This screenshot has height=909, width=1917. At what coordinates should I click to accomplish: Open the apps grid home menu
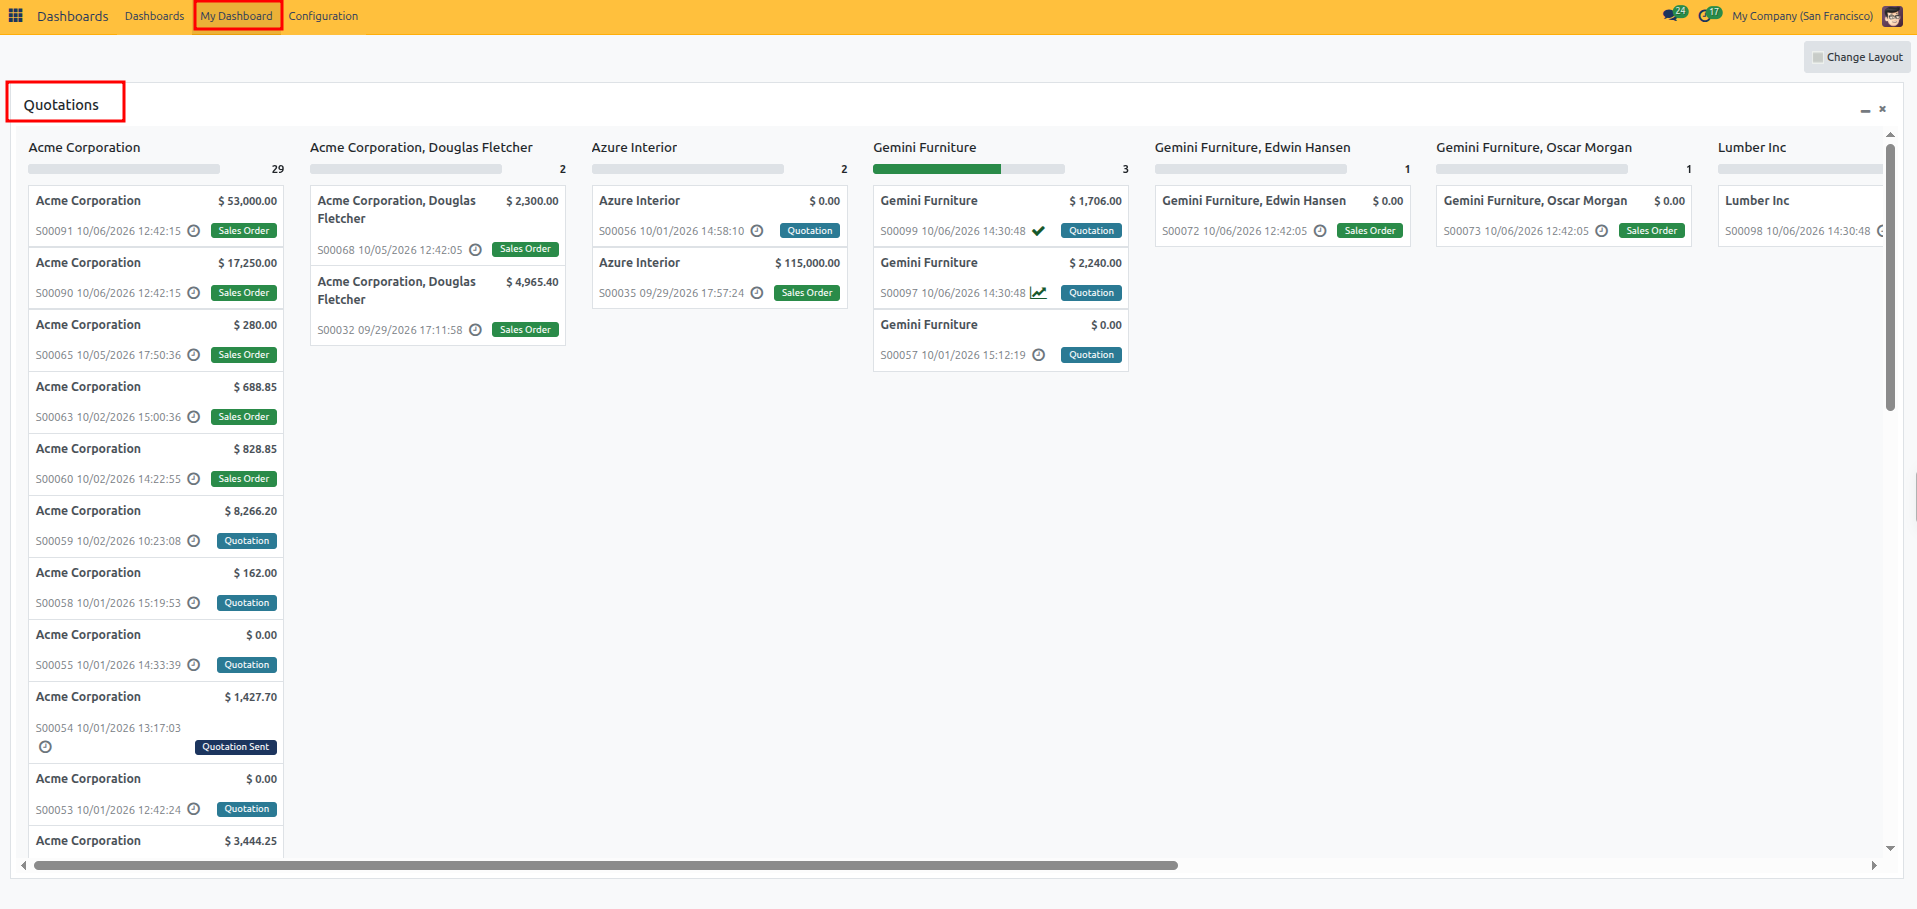16,16
